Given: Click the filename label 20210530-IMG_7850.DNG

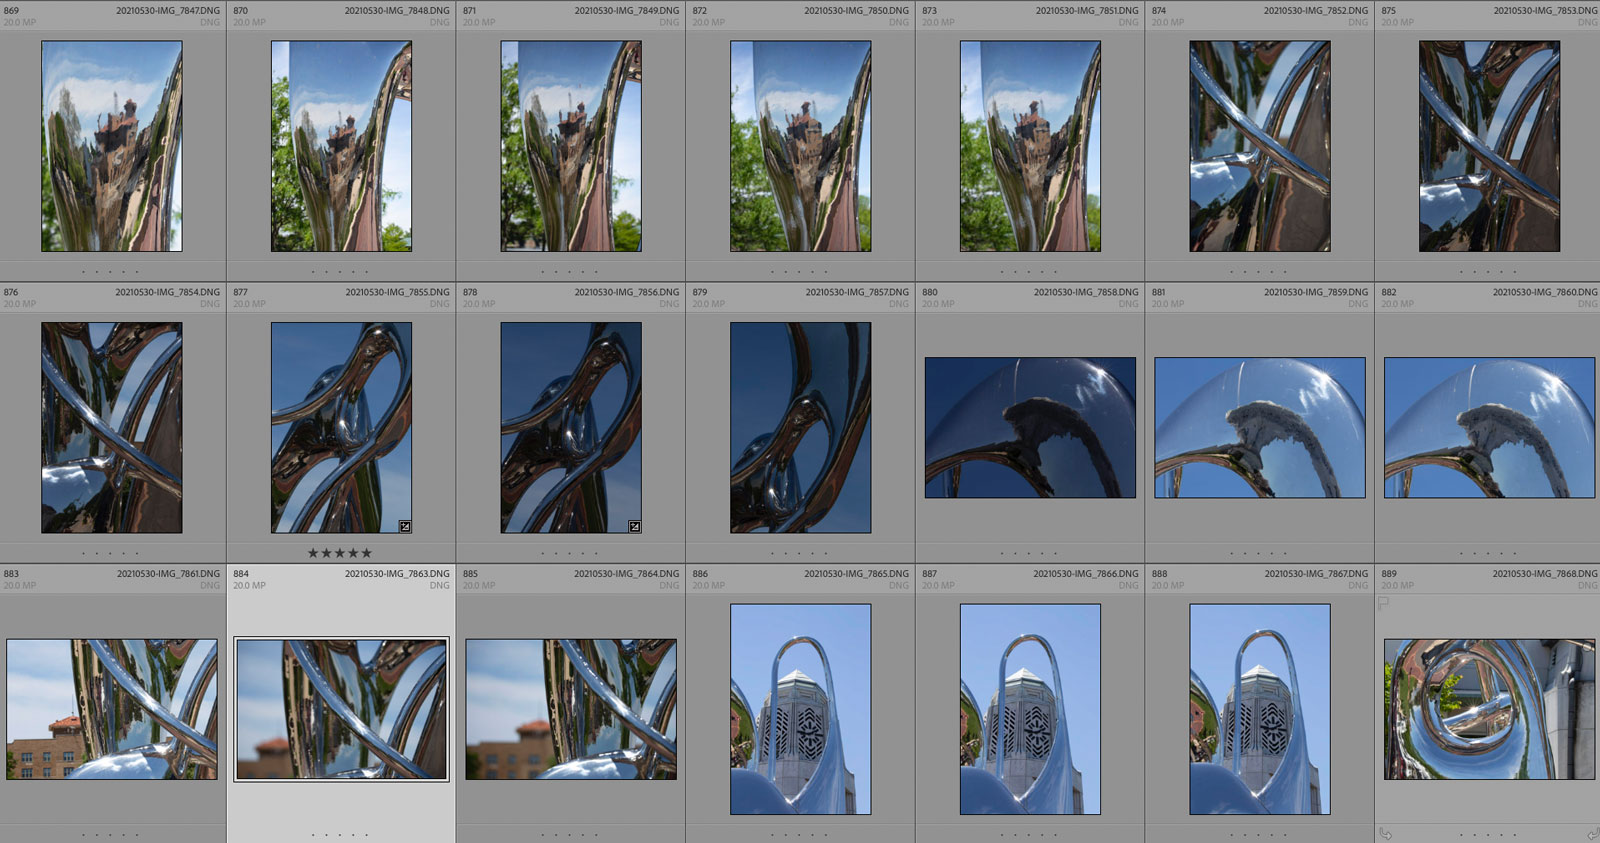Looking at the screenshot, I should [856, 11].
